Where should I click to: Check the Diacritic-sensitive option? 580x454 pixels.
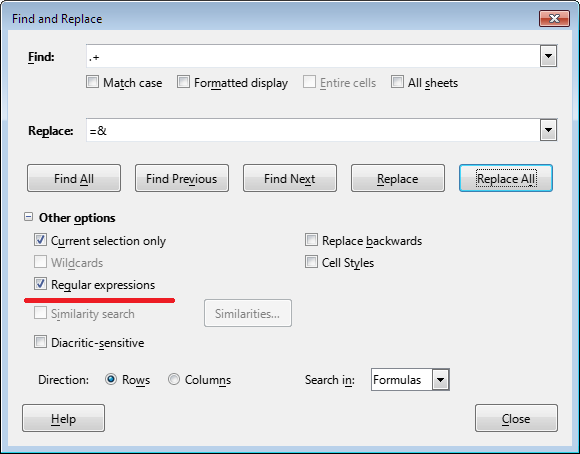tap(40, 342)
